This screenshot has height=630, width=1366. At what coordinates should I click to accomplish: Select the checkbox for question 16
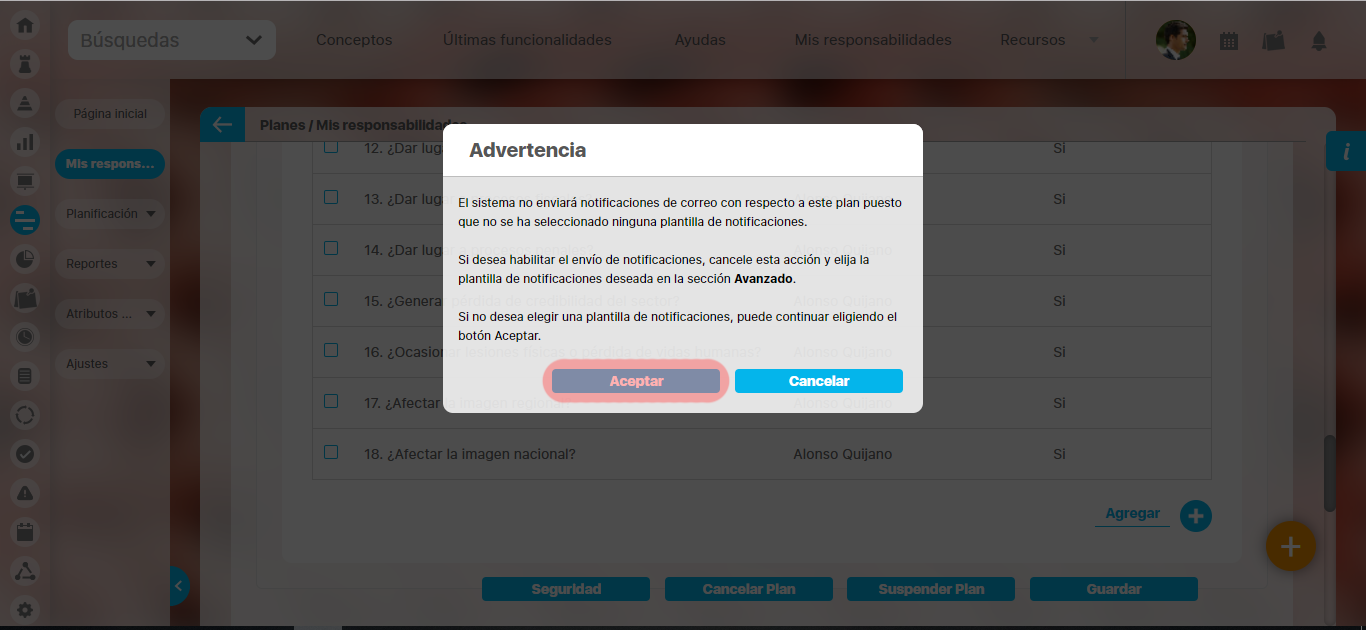pos(331,350)
